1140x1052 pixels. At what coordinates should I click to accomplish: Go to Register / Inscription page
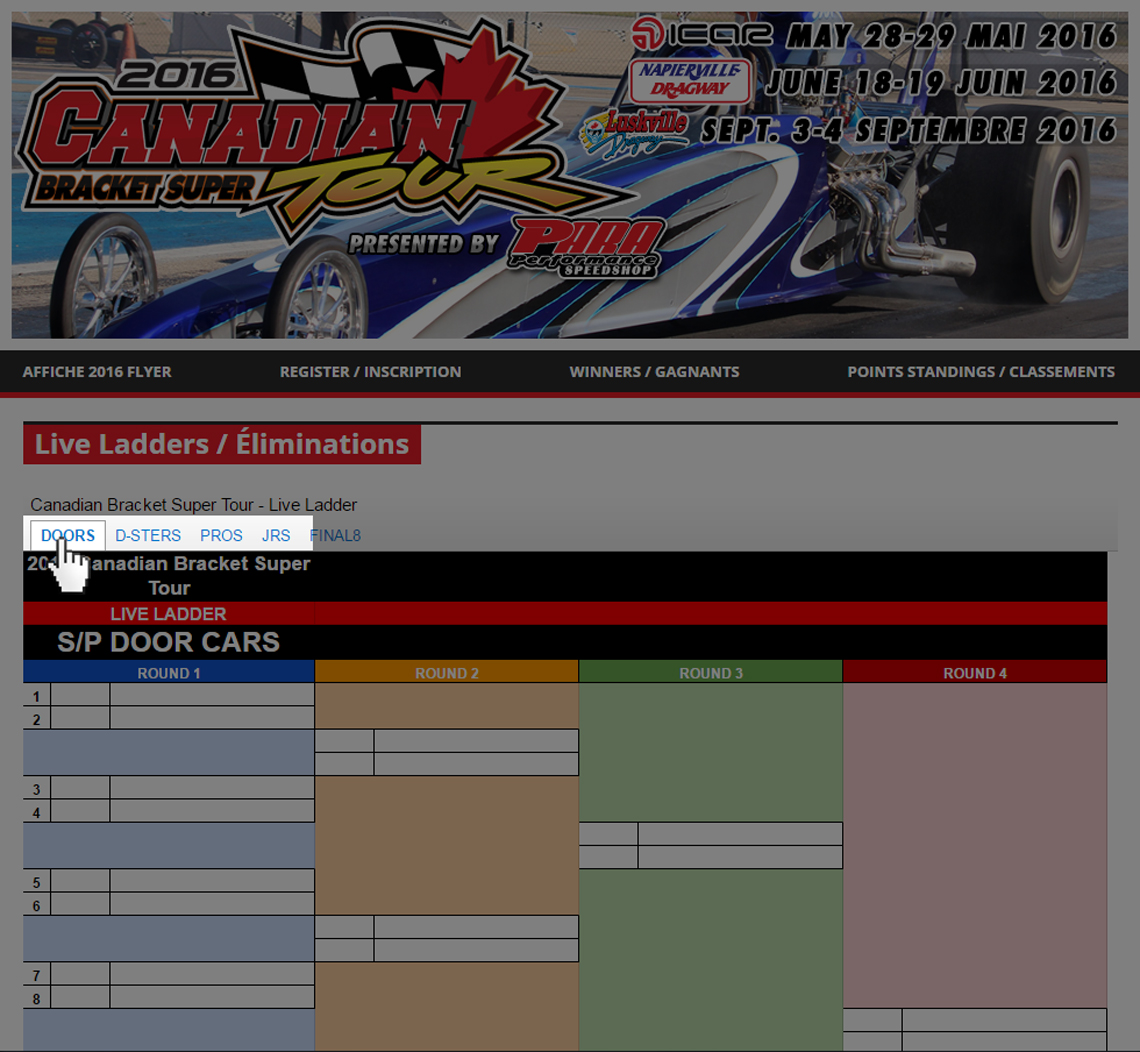[x=370, y=372]
